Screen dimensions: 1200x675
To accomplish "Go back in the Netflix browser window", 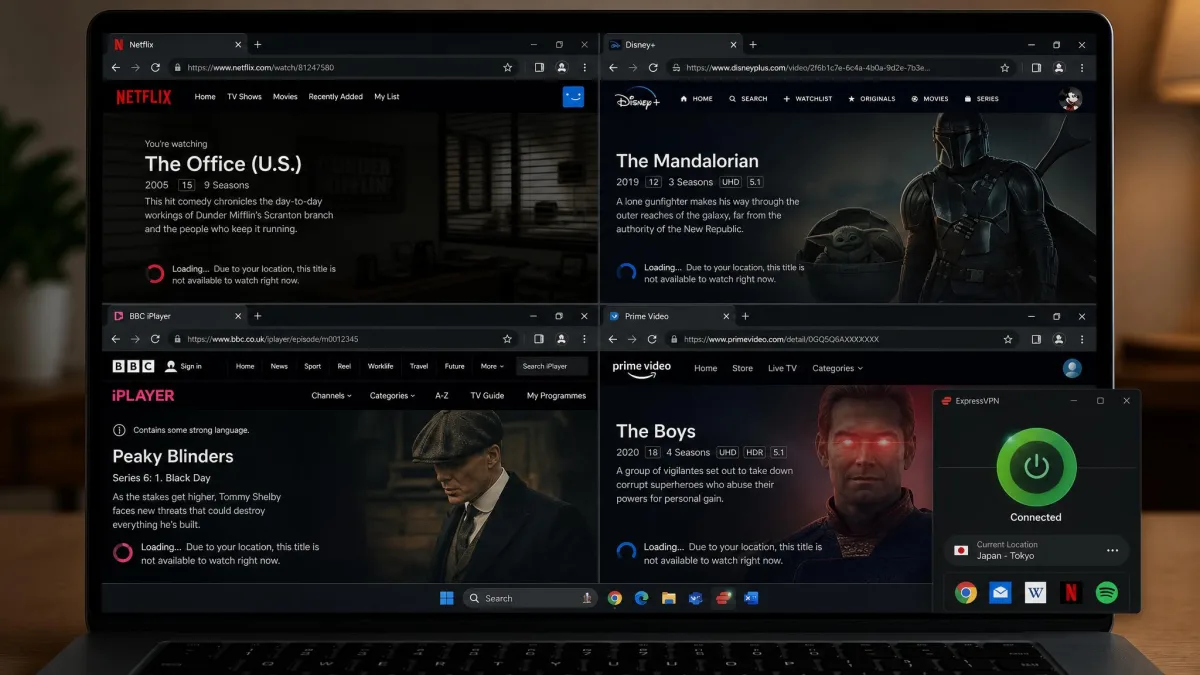I will (x=116, y=68).
